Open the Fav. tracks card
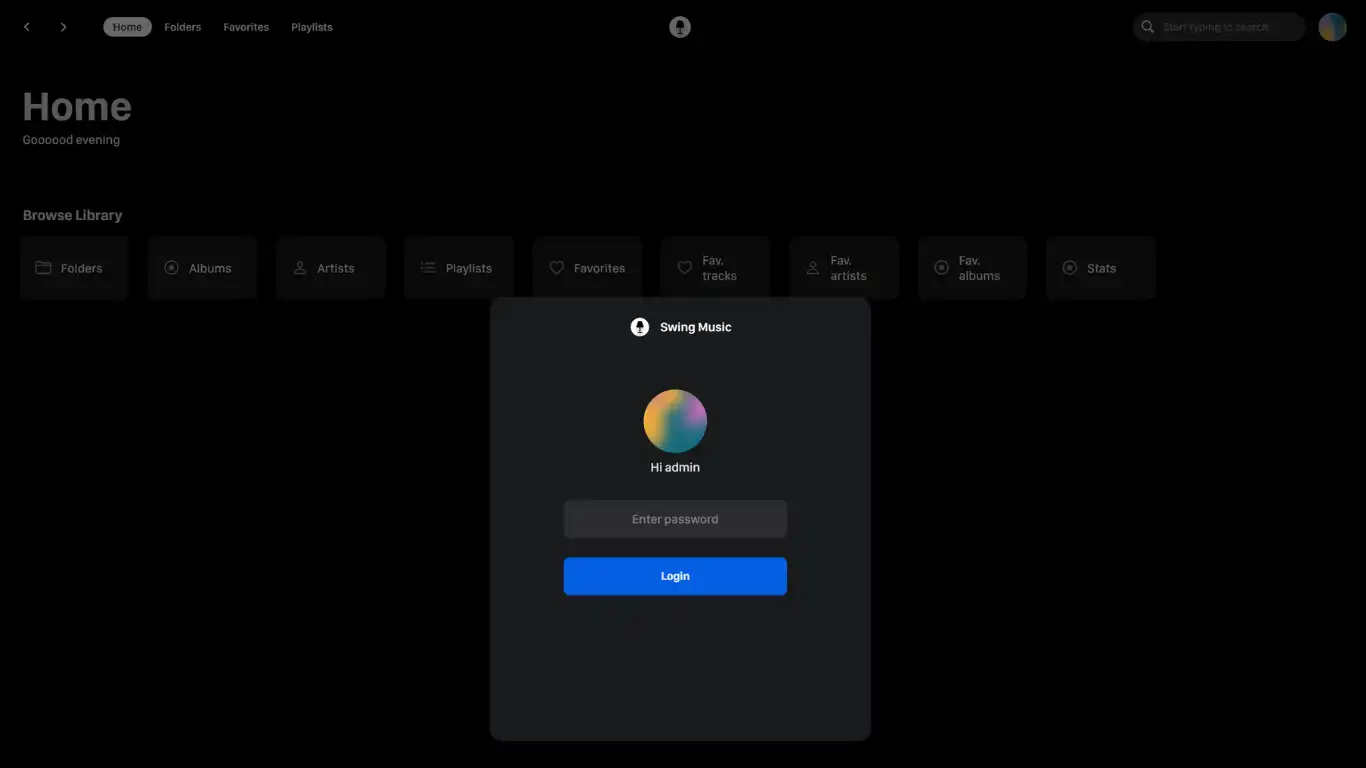The height and width of the screenshot is (768, 1366). pyautogui.click(x=715, y=268)
